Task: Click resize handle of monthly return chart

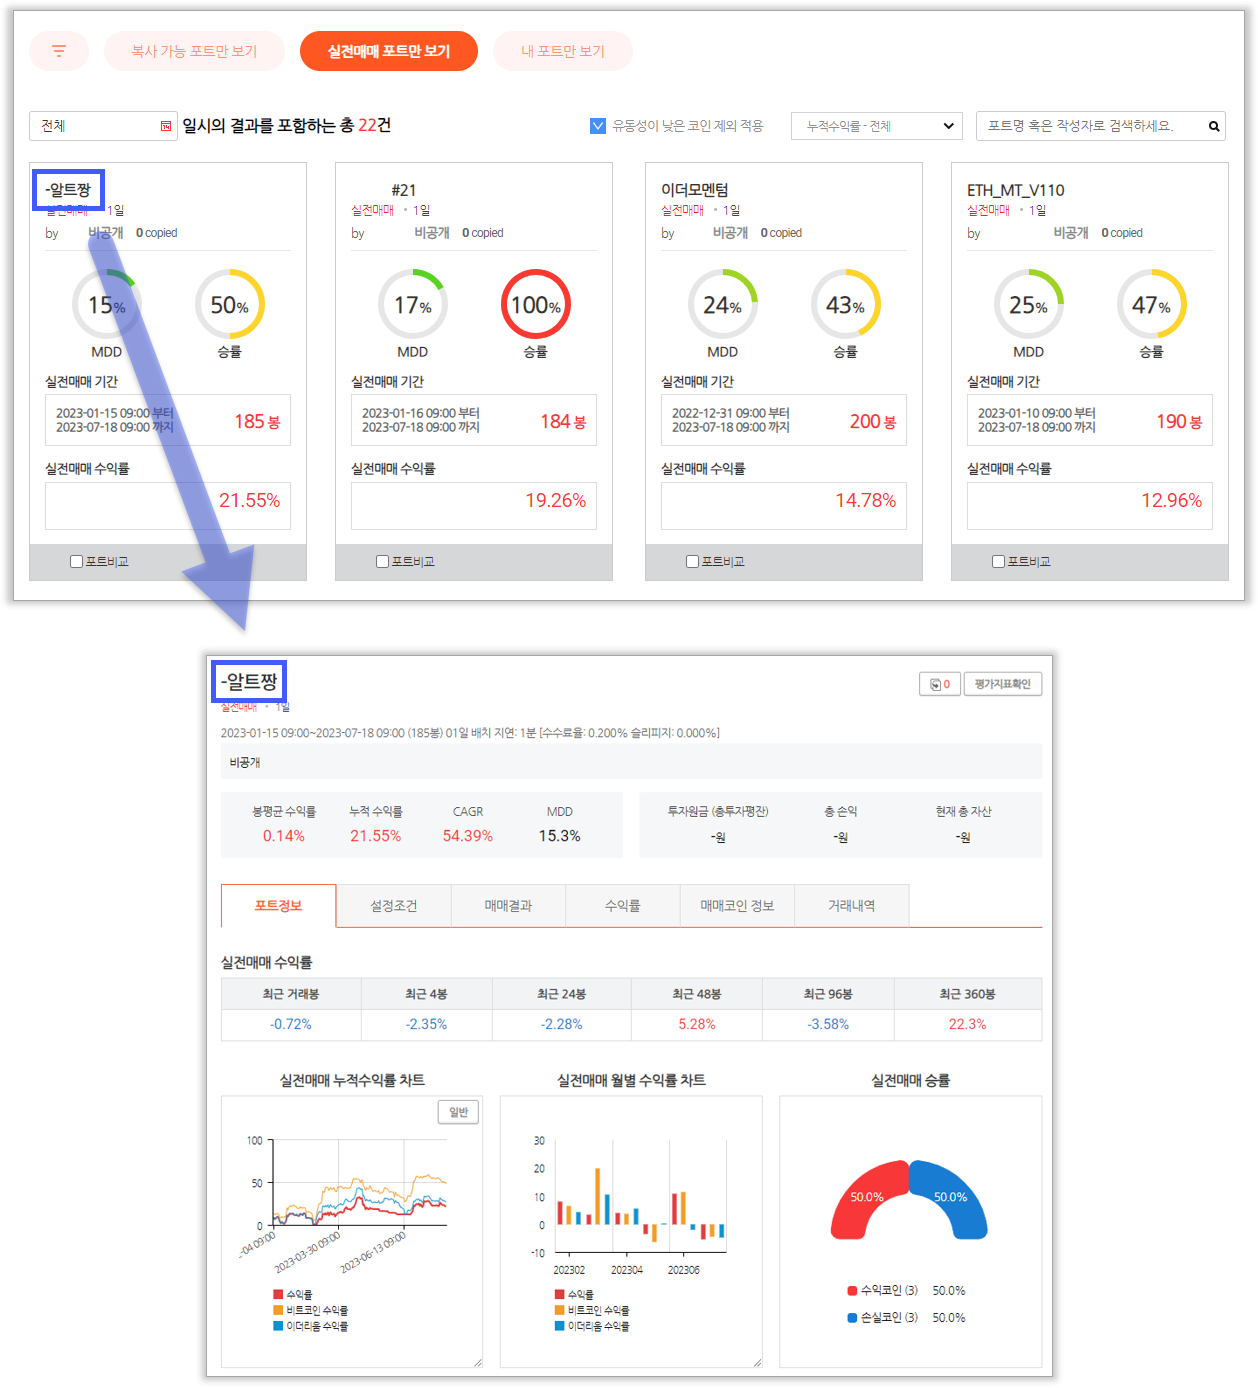Action: [x=757, y=1361]
